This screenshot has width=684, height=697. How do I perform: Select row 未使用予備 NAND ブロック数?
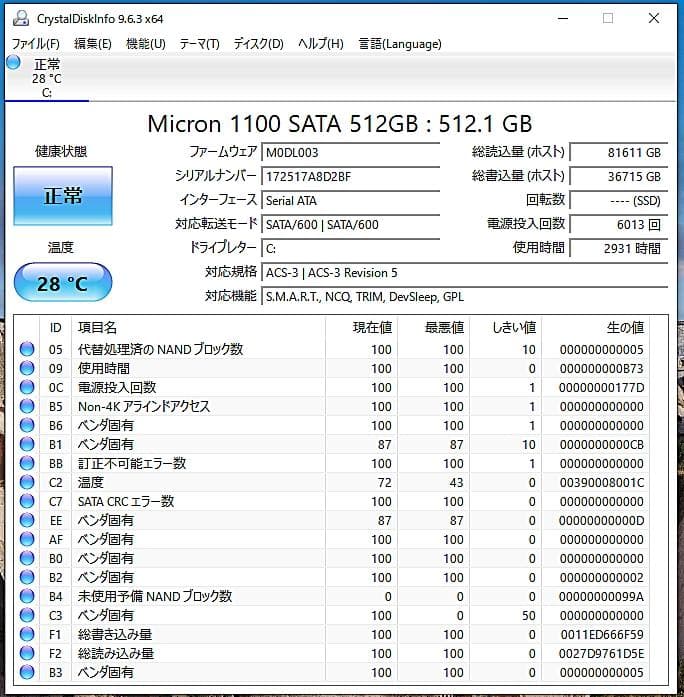332,596
